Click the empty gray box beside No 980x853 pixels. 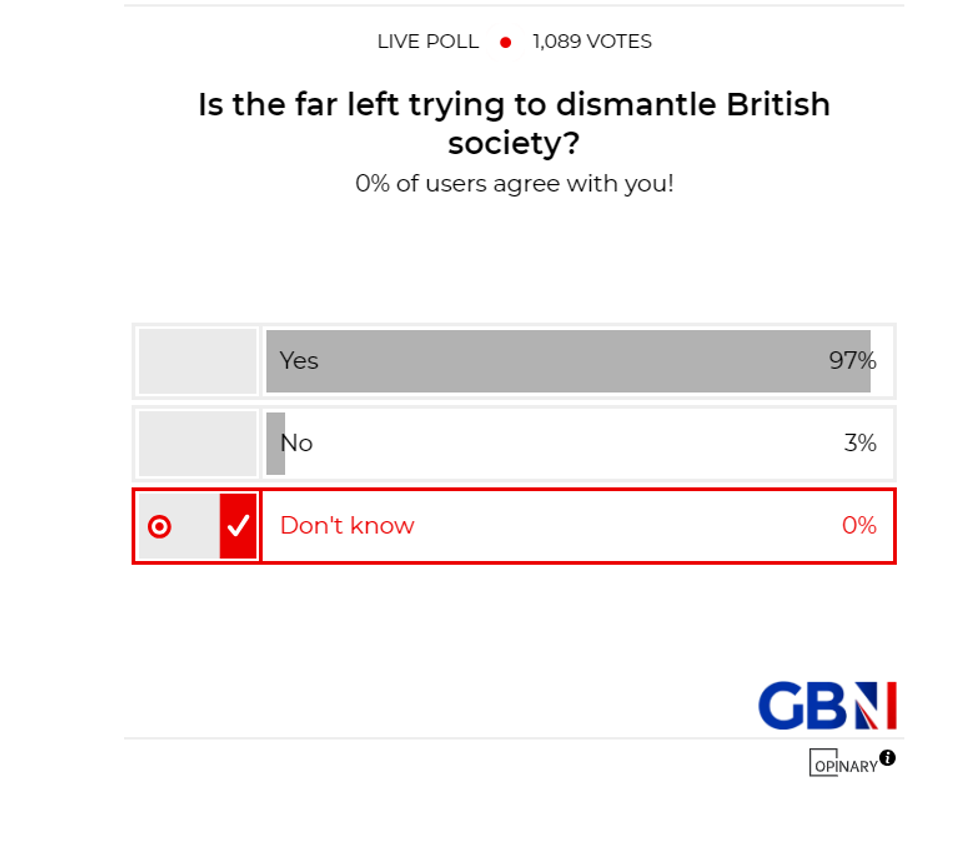pyautogui.click(x=196, y=443)
